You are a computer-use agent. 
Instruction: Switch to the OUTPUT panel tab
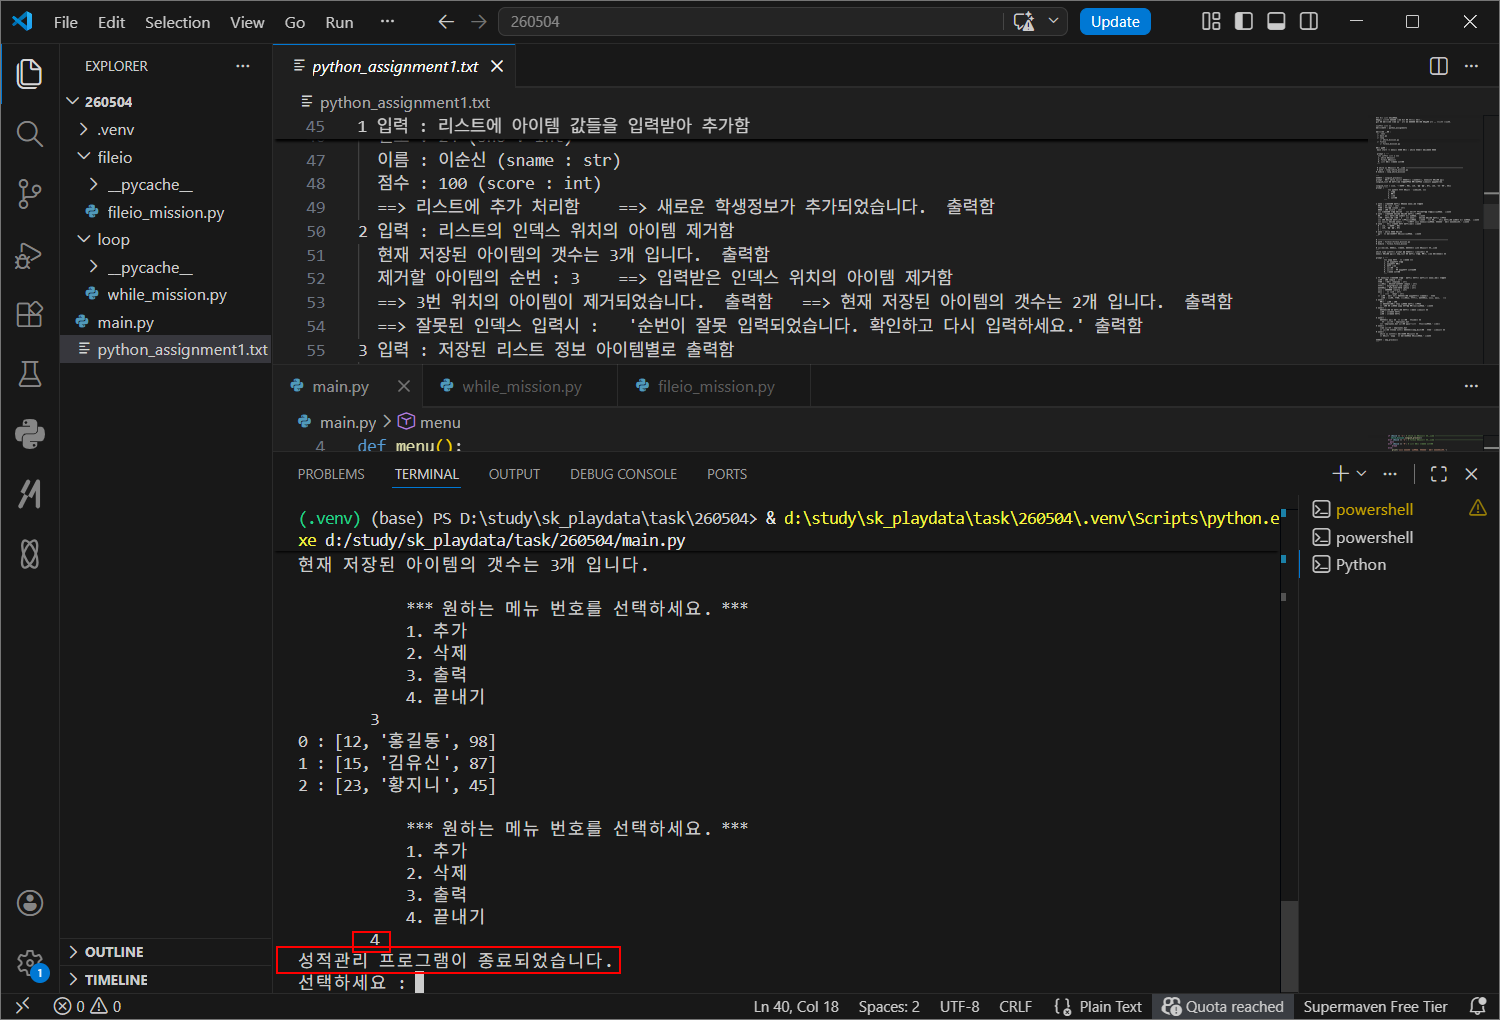point(514,474)
